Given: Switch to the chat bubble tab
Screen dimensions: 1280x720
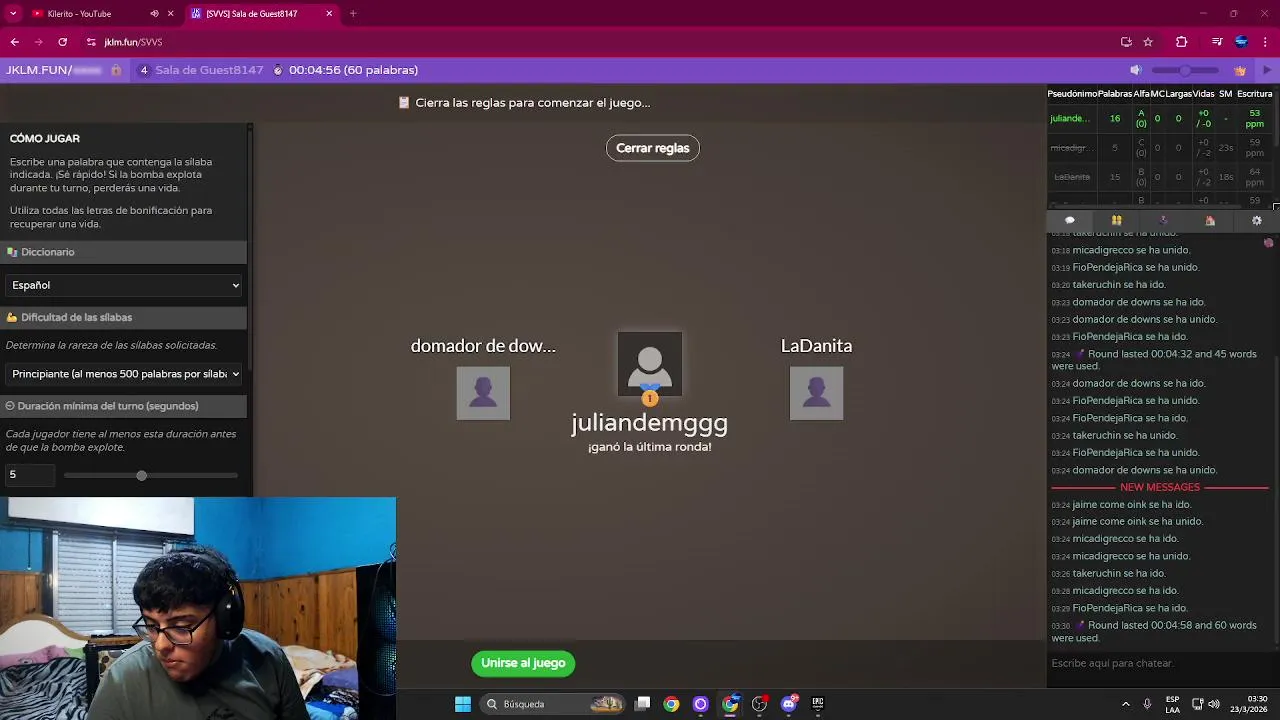Looking at the screenshot, I should (x=1069, y=220).
